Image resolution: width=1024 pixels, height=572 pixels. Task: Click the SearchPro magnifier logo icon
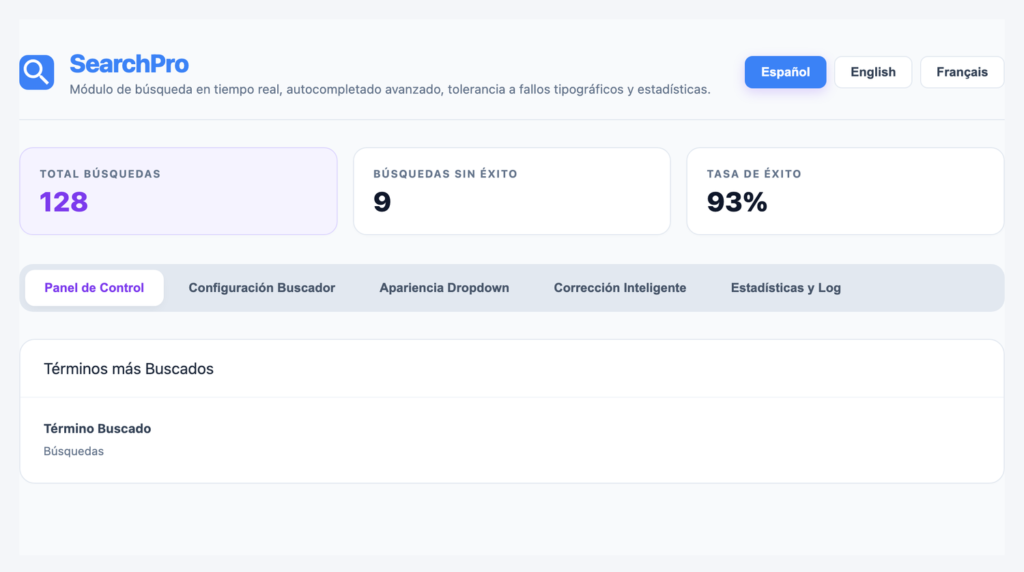[37, 72]
